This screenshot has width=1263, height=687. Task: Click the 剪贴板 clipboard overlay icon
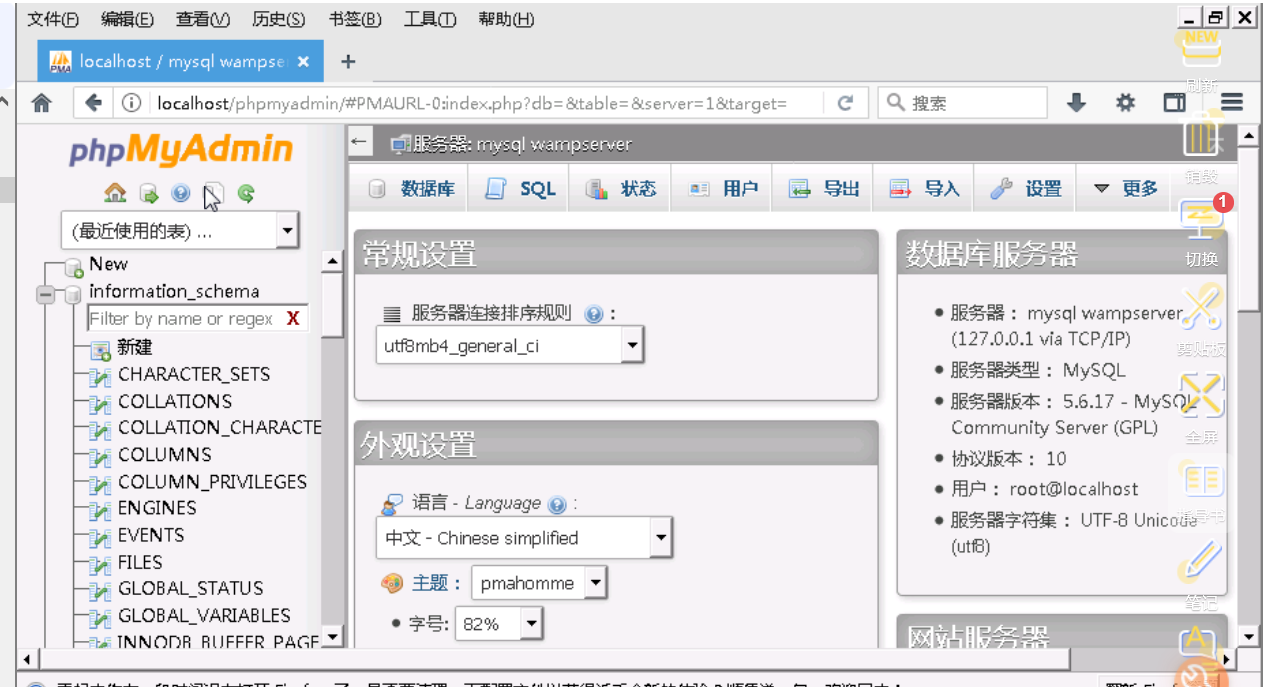pos(1201,309)
